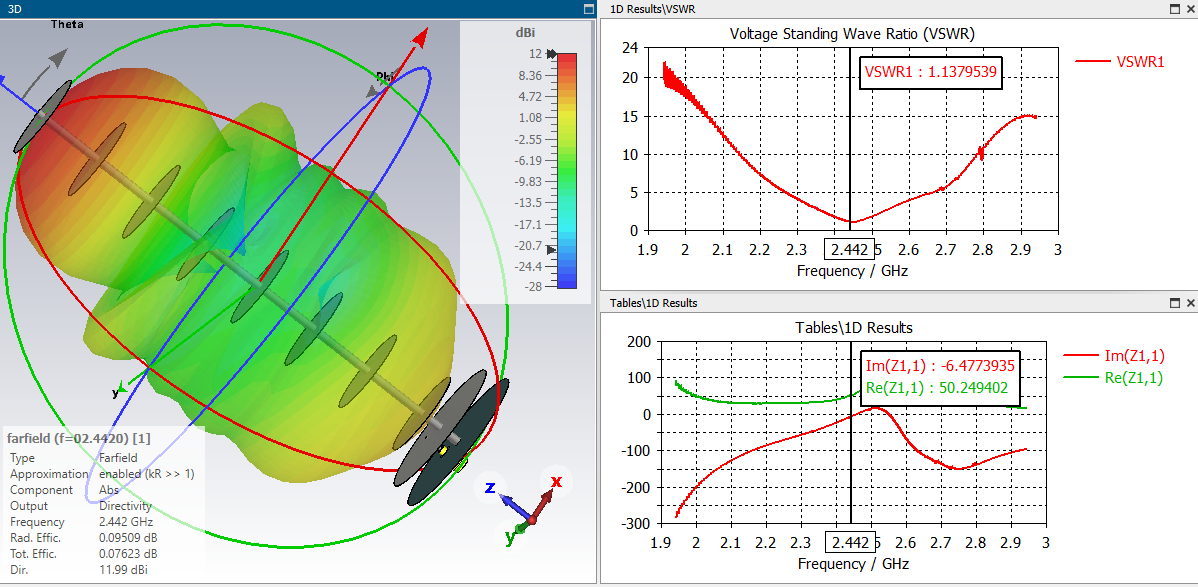Click the Phi label in 3D view
The width and height of the screenshot is (1198, 587).
click(386, 76)
